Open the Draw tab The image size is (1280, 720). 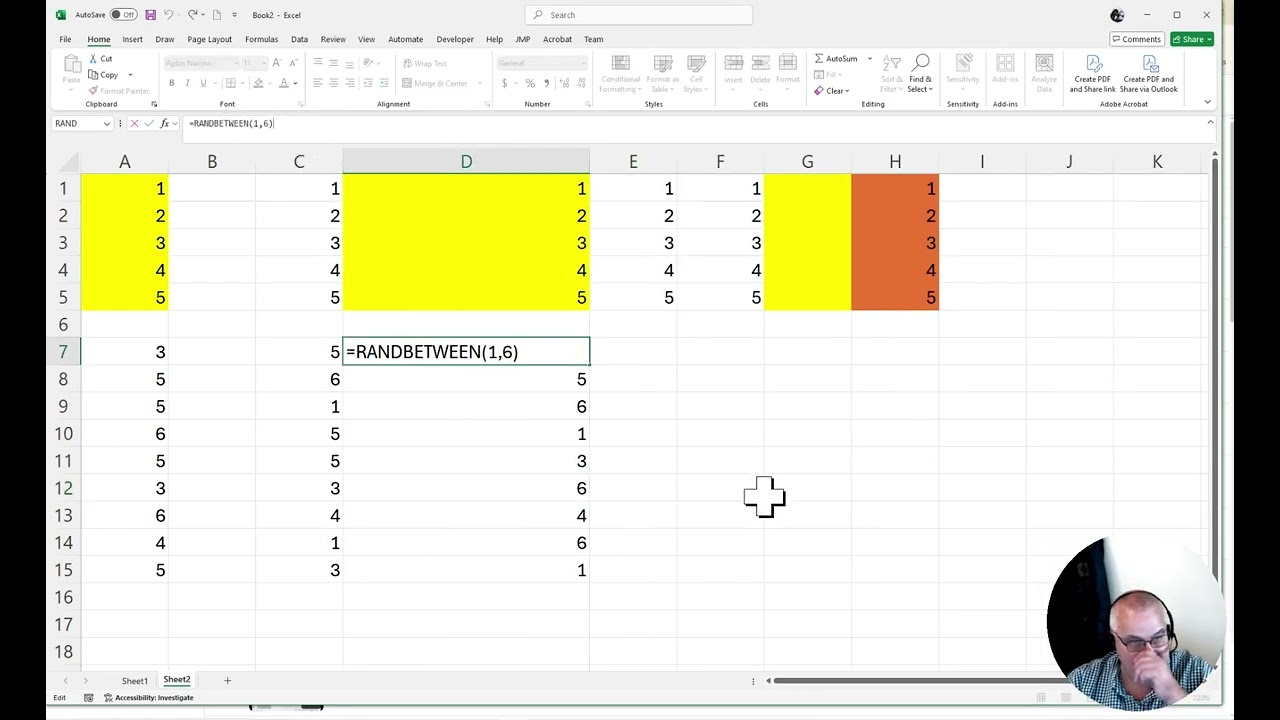click(164, 39)
